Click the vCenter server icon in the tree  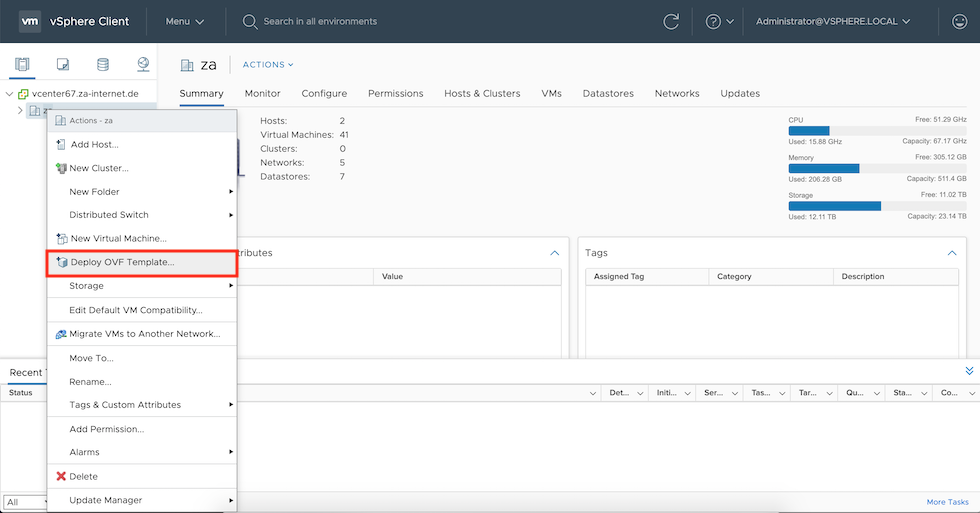[23, 94]
